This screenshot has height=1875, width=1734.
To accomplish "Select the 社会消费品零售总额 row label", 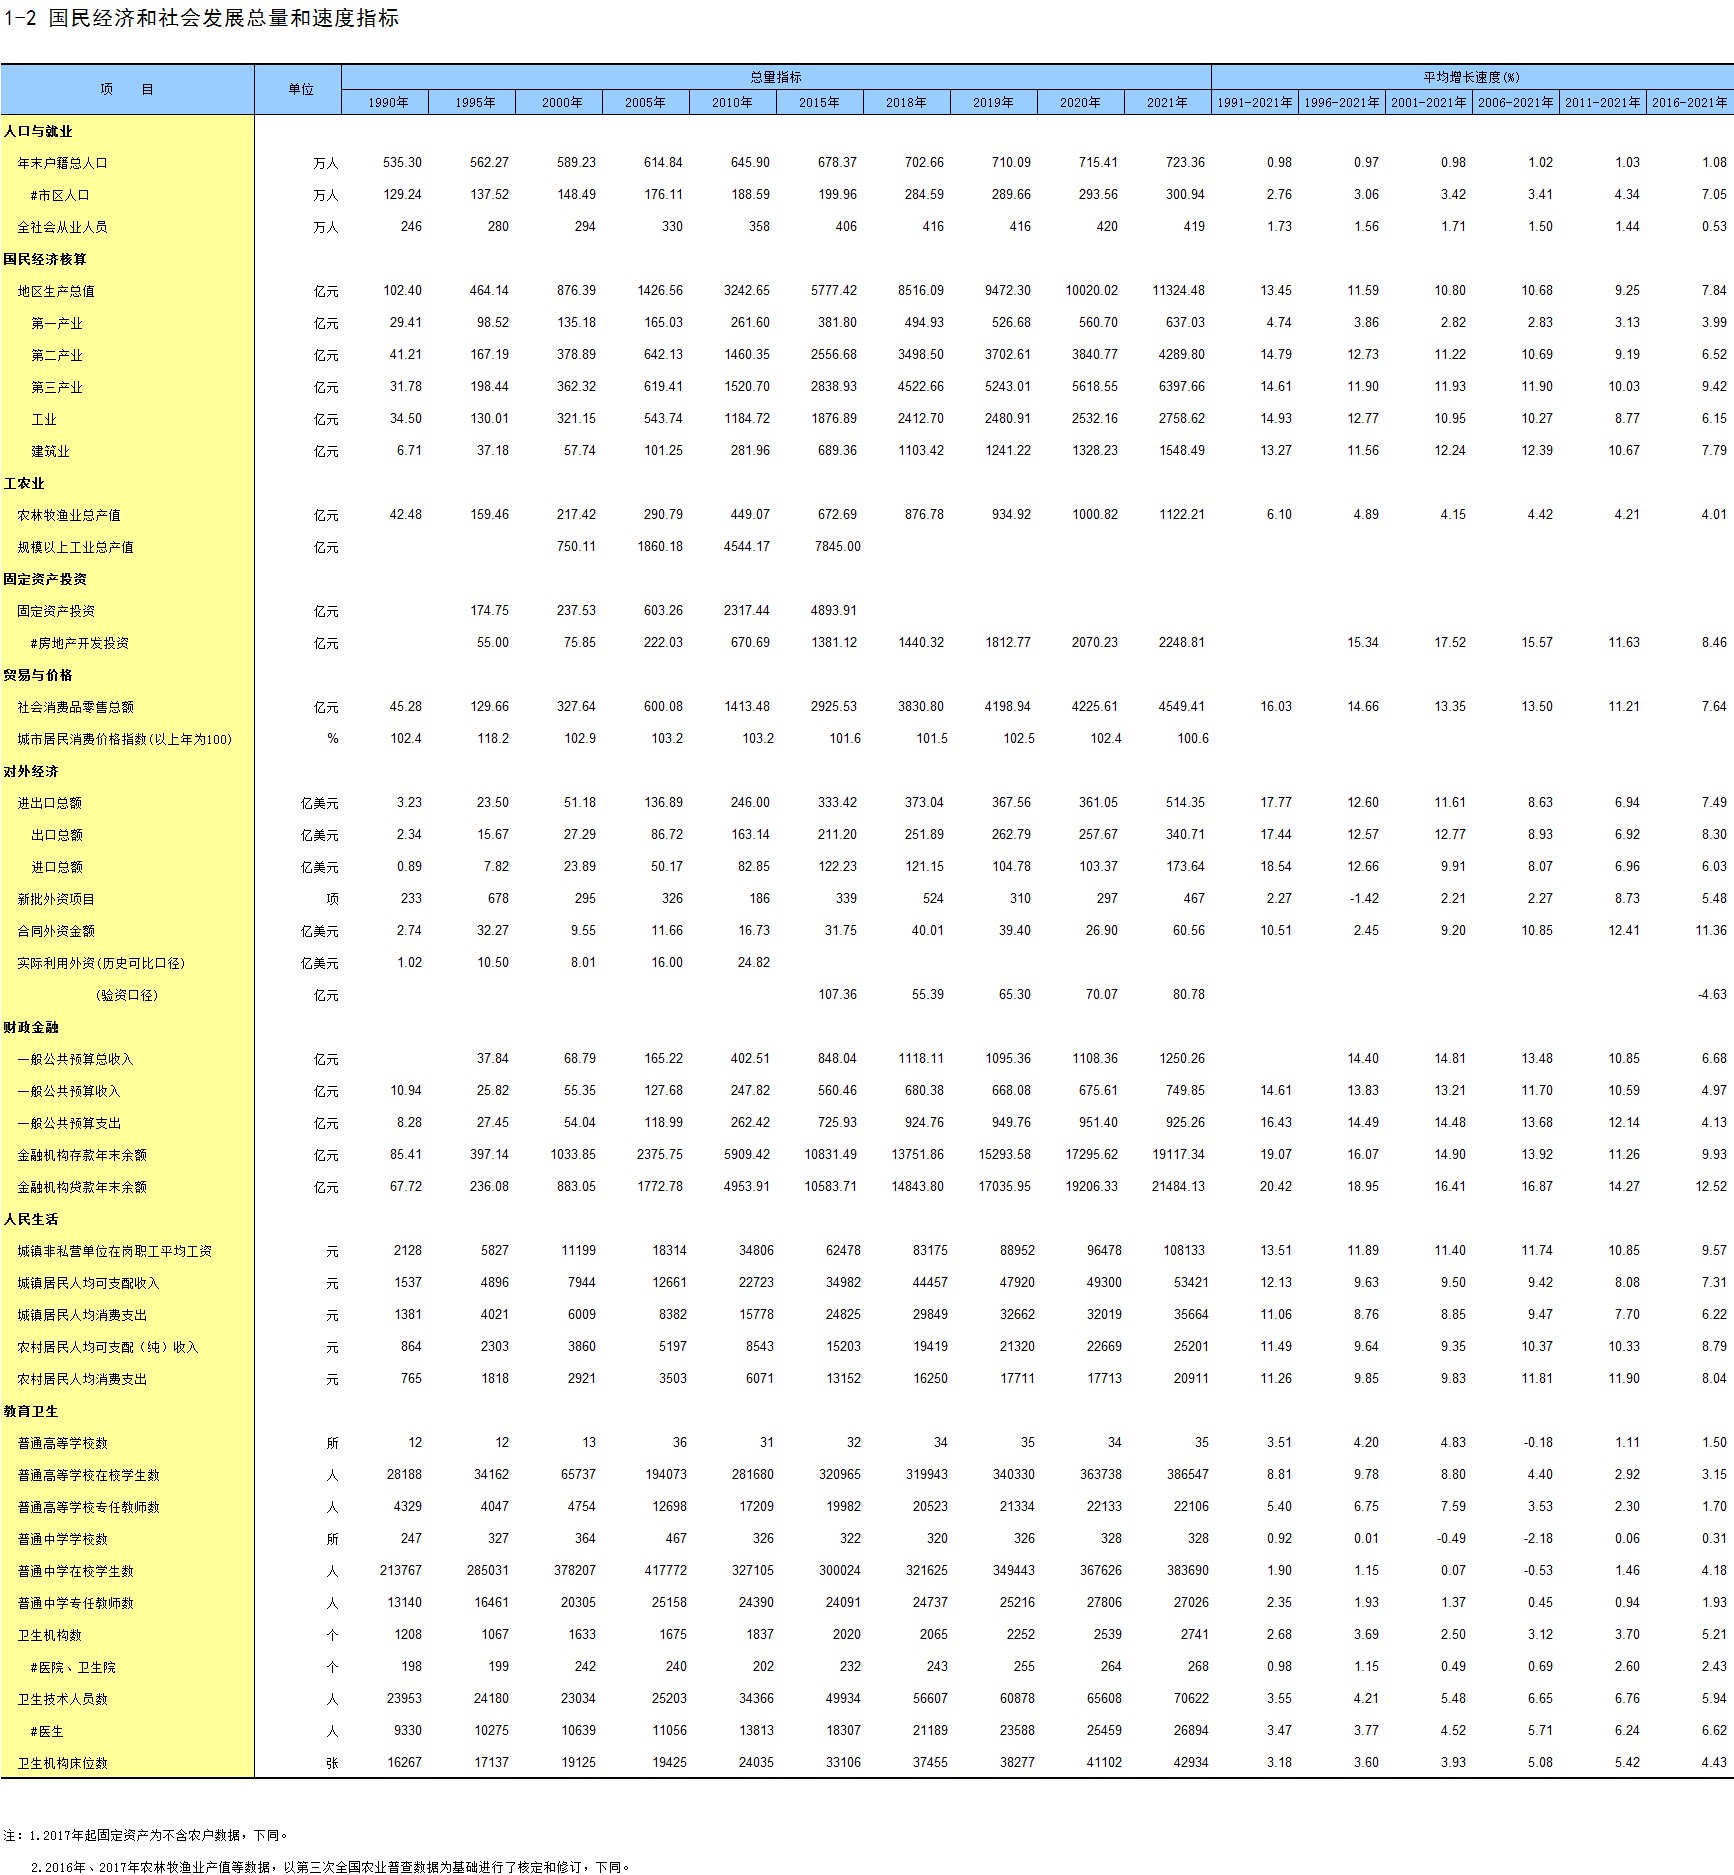I will (76, 707).
